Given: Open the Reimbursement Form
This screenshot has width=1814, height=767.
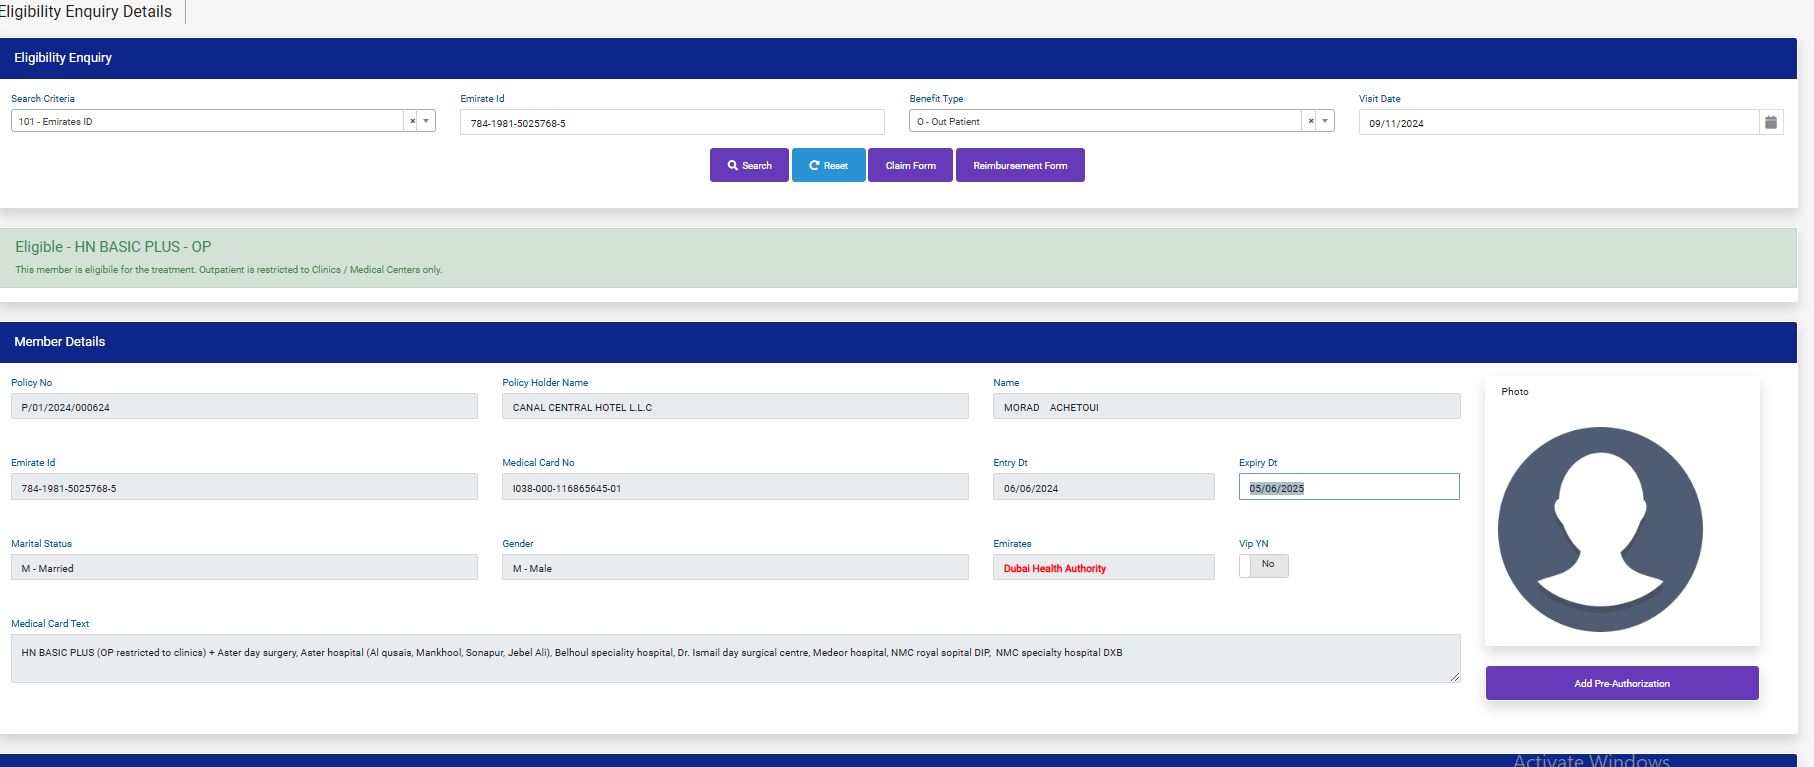Looking at the screenshot, I should point(1019,165).
